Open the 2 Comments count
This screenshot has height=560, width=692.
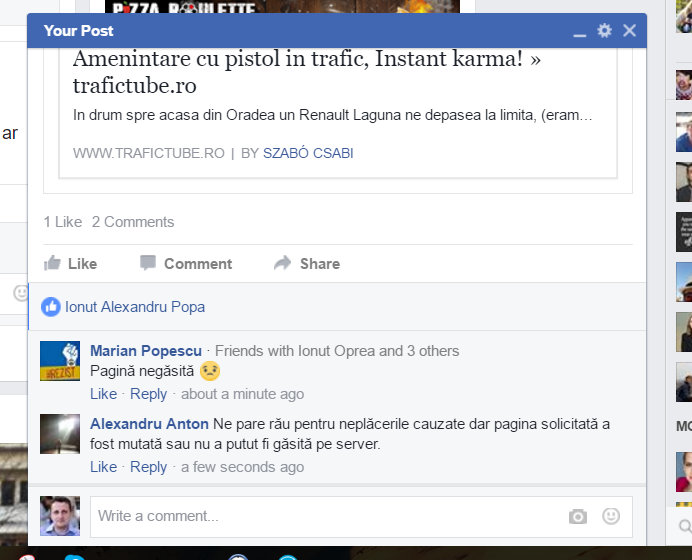click(133, 222)
